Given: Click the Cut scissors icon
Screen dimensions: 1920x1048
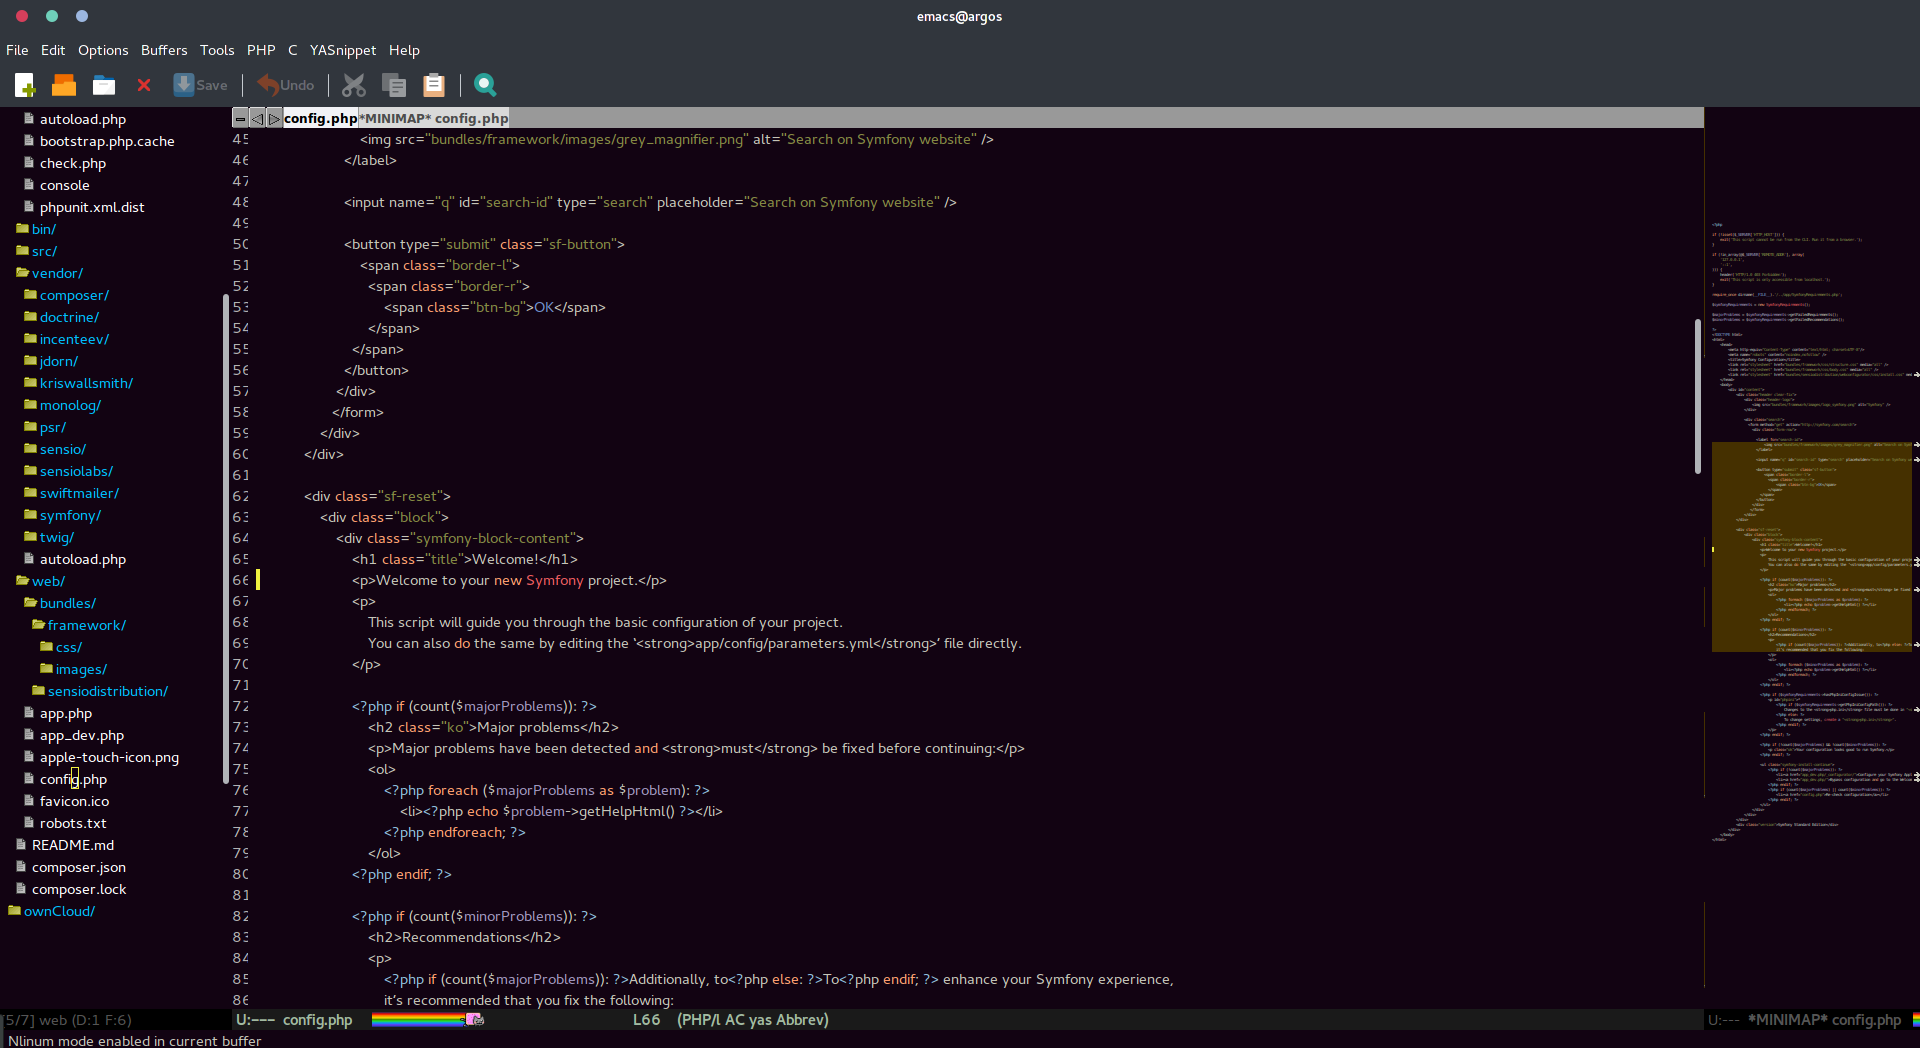Looking at the screenshot, I should [354, 85].
